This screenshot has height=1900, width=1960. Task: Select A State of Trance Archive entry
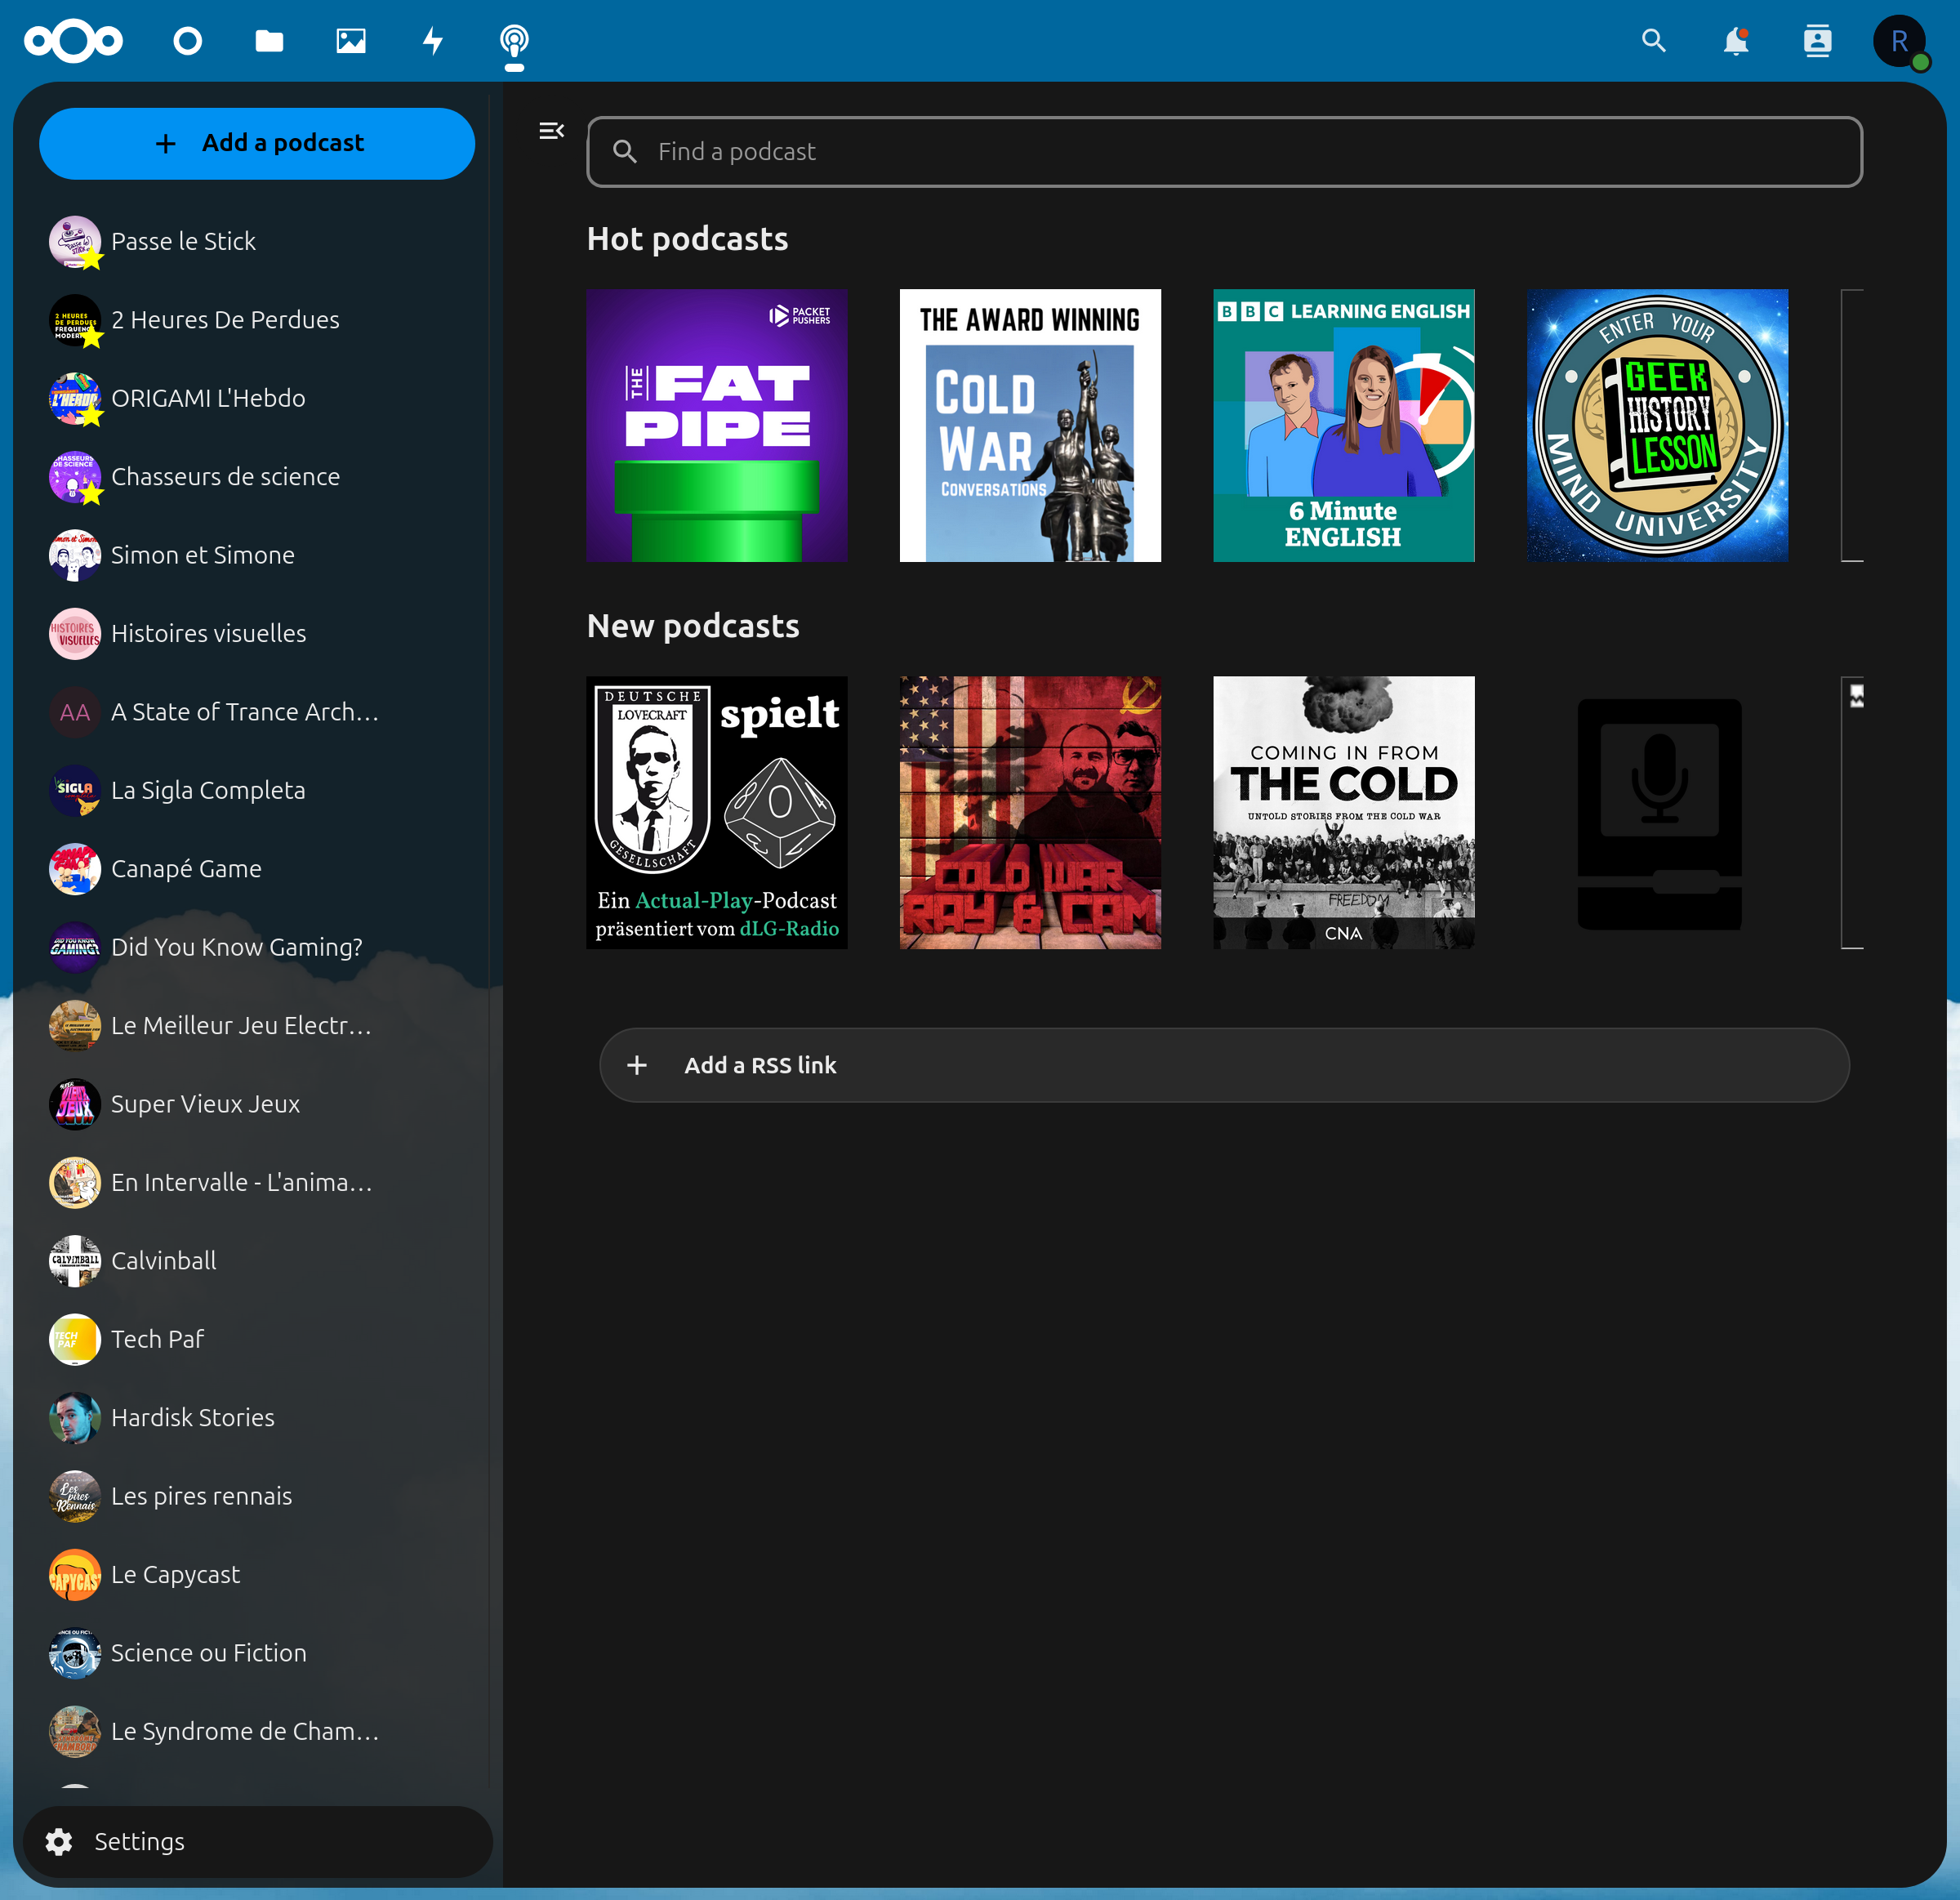click(257, 712)
